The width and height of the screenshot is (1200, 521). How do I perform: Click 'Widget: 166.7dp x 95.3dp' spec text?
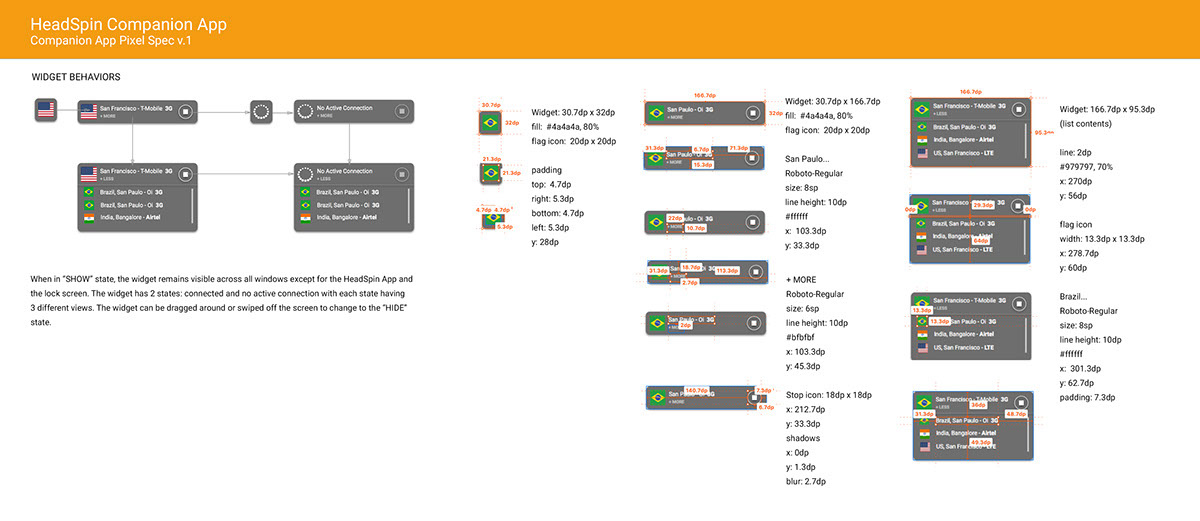(x=1107, y=110)
